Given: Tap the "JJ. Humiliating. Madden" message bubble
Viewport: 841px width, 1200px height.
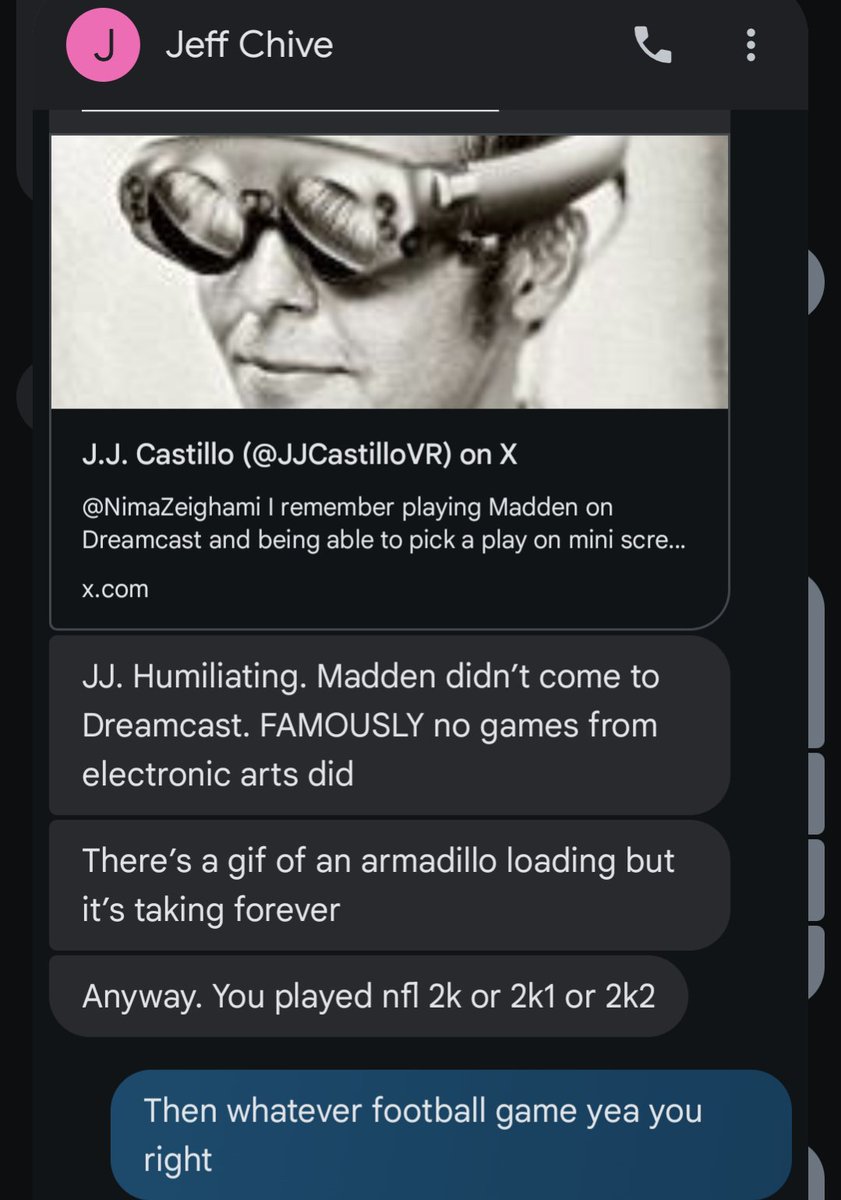Looking at the screenshot, I should pyautogui.click(x=389, y=725).
